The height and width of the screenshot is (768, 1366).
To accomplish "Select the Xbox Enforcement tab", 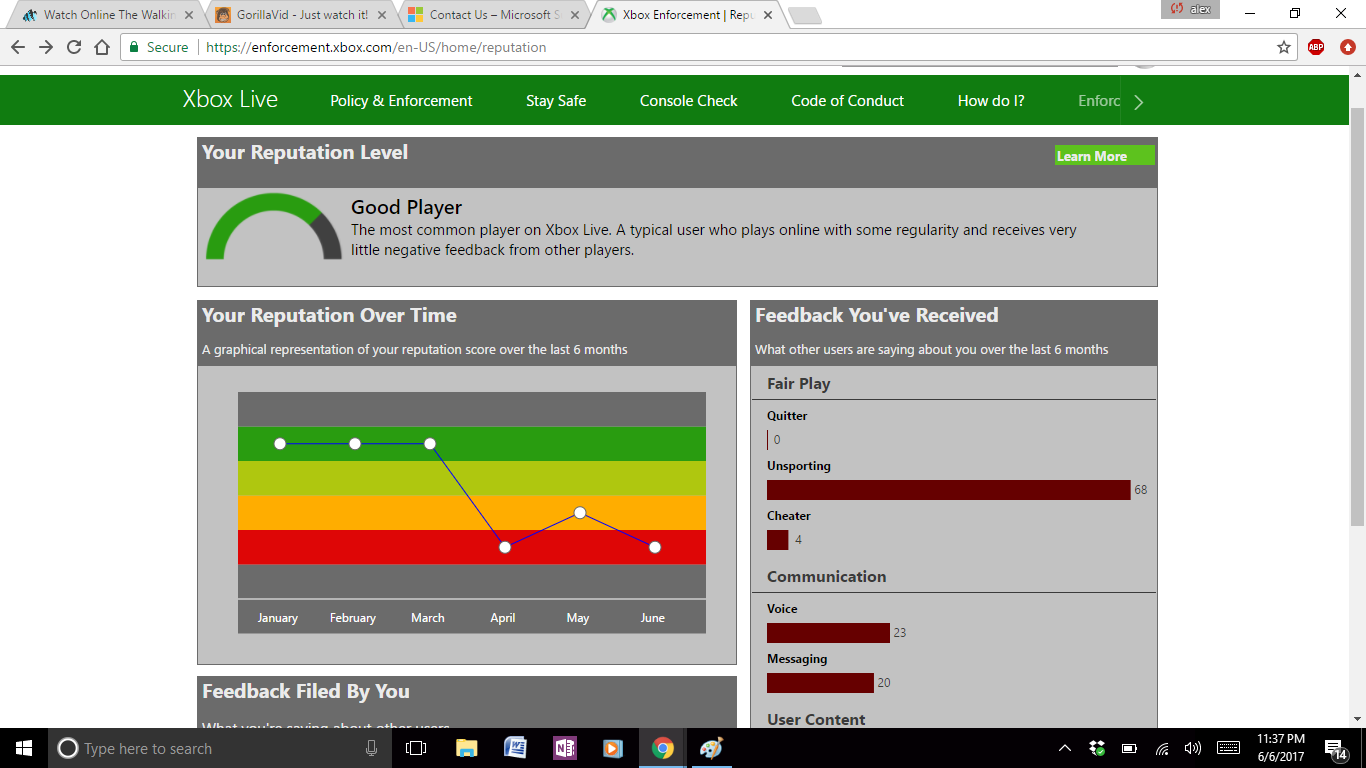I will tap(686, 15).
